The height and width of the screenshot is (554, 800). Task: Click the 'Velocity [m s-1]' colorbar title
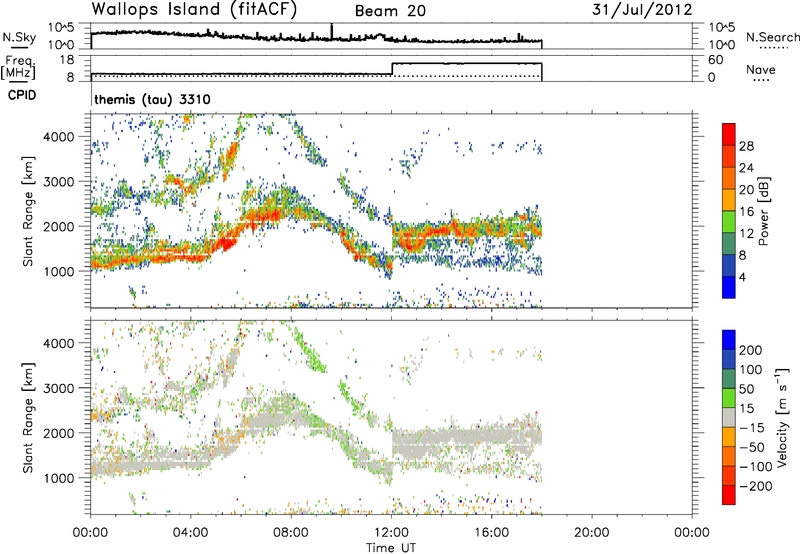coord(782,417)
